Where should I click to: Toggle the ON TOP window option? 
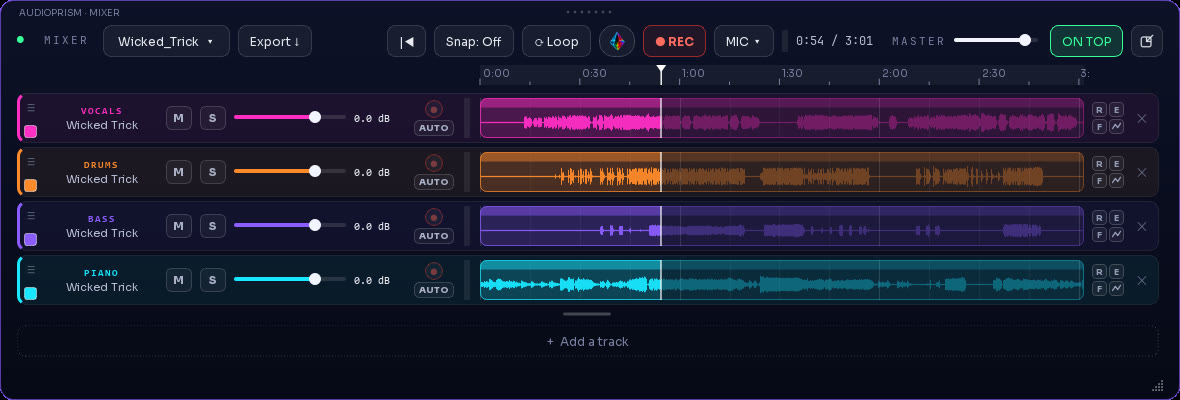pos(1086,41)
